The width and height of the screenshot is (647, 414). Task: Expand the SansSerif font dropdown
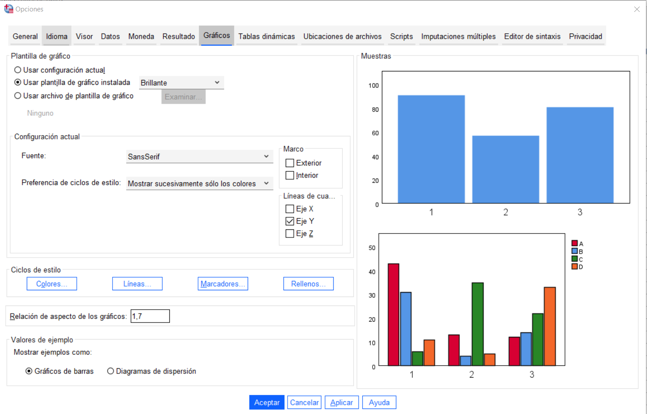coord(199,157)
